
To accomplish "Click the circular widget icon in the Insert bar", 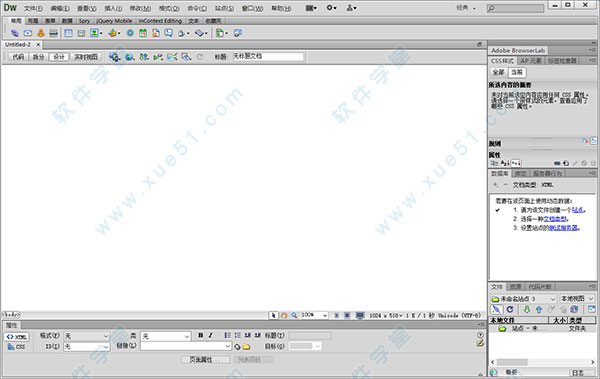I will tap(130, 33).
